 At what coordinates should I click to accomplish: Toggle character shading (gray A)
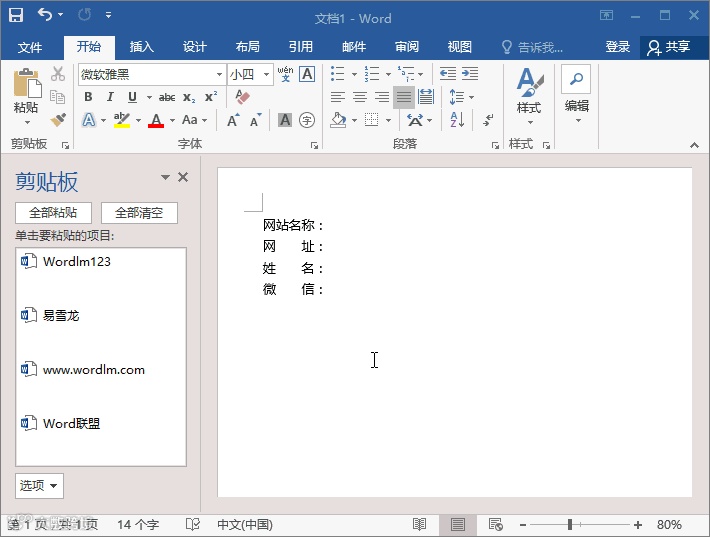click(285, 120)
